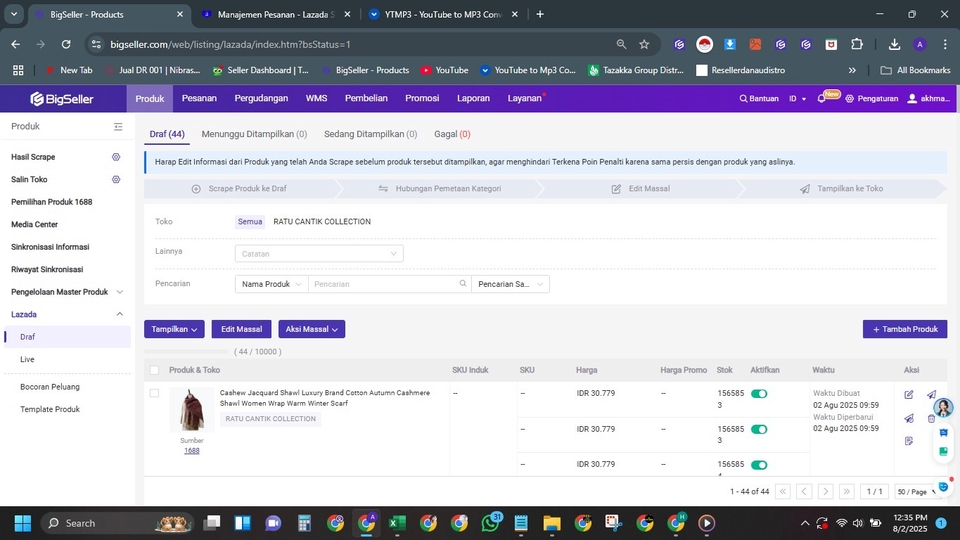
Task: Open the 1688 source link
Action: pyautogui.click(x=192, y=451)
